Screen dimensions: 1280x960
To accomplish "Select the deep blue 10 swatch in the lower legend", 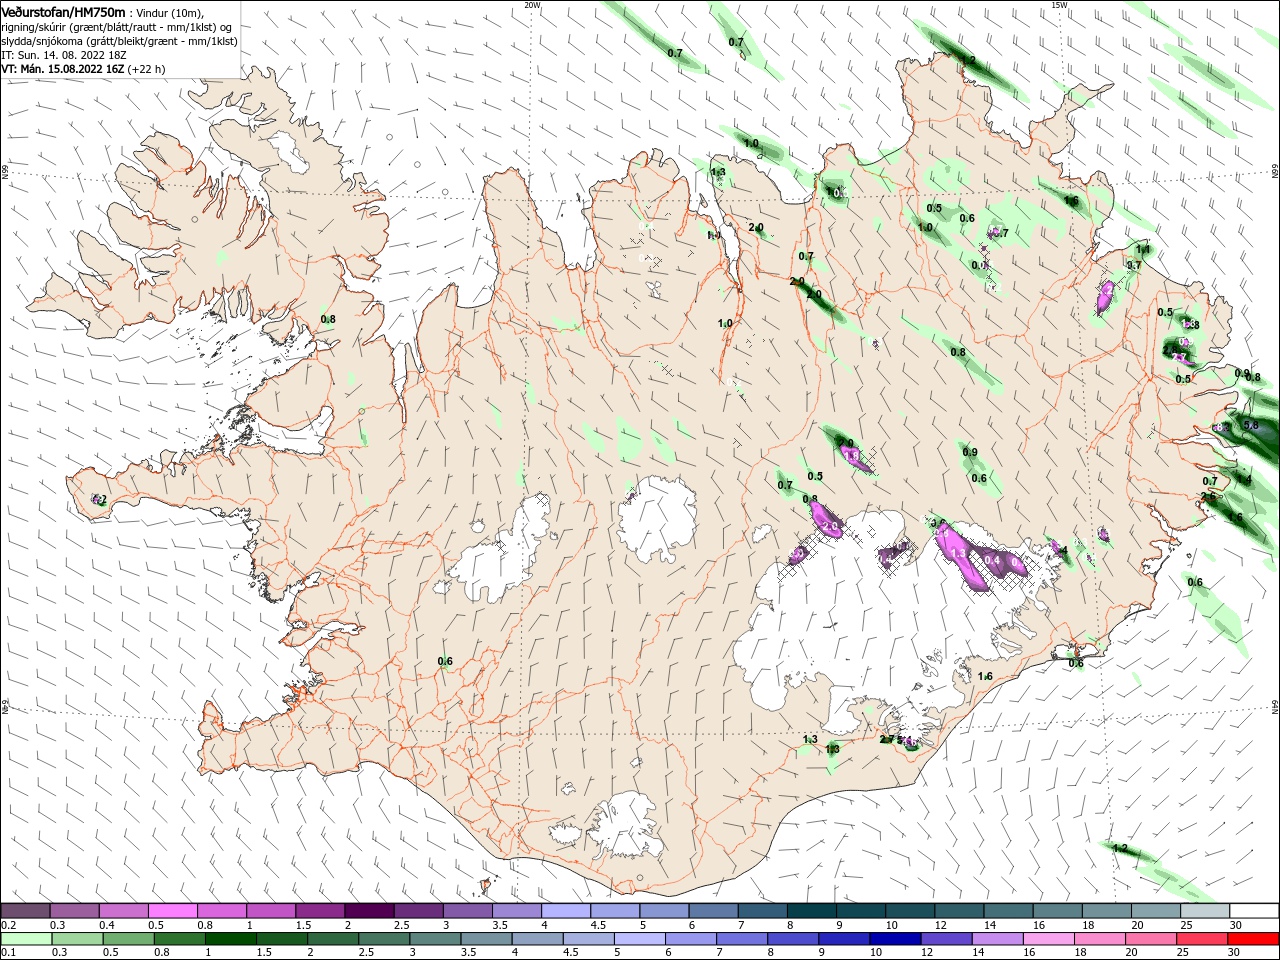I will [893, 939].
